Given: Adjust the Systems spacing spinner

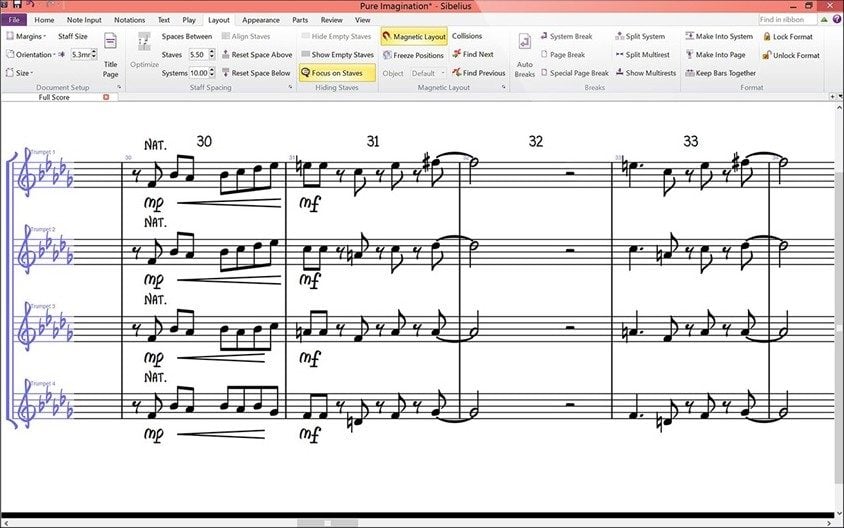Looking at the screenshot, I should click(x=212, y=73).
